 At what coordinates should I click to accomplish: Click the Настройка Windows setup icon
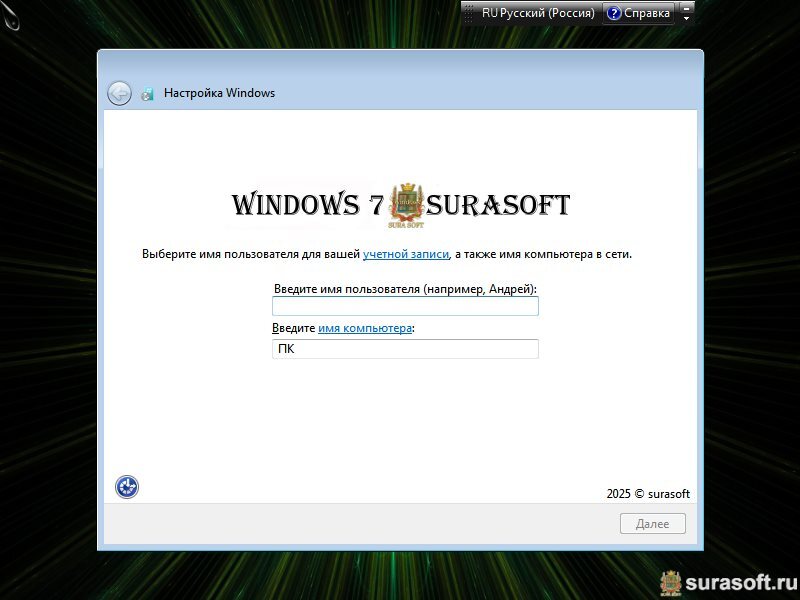[x=147, y=94]
